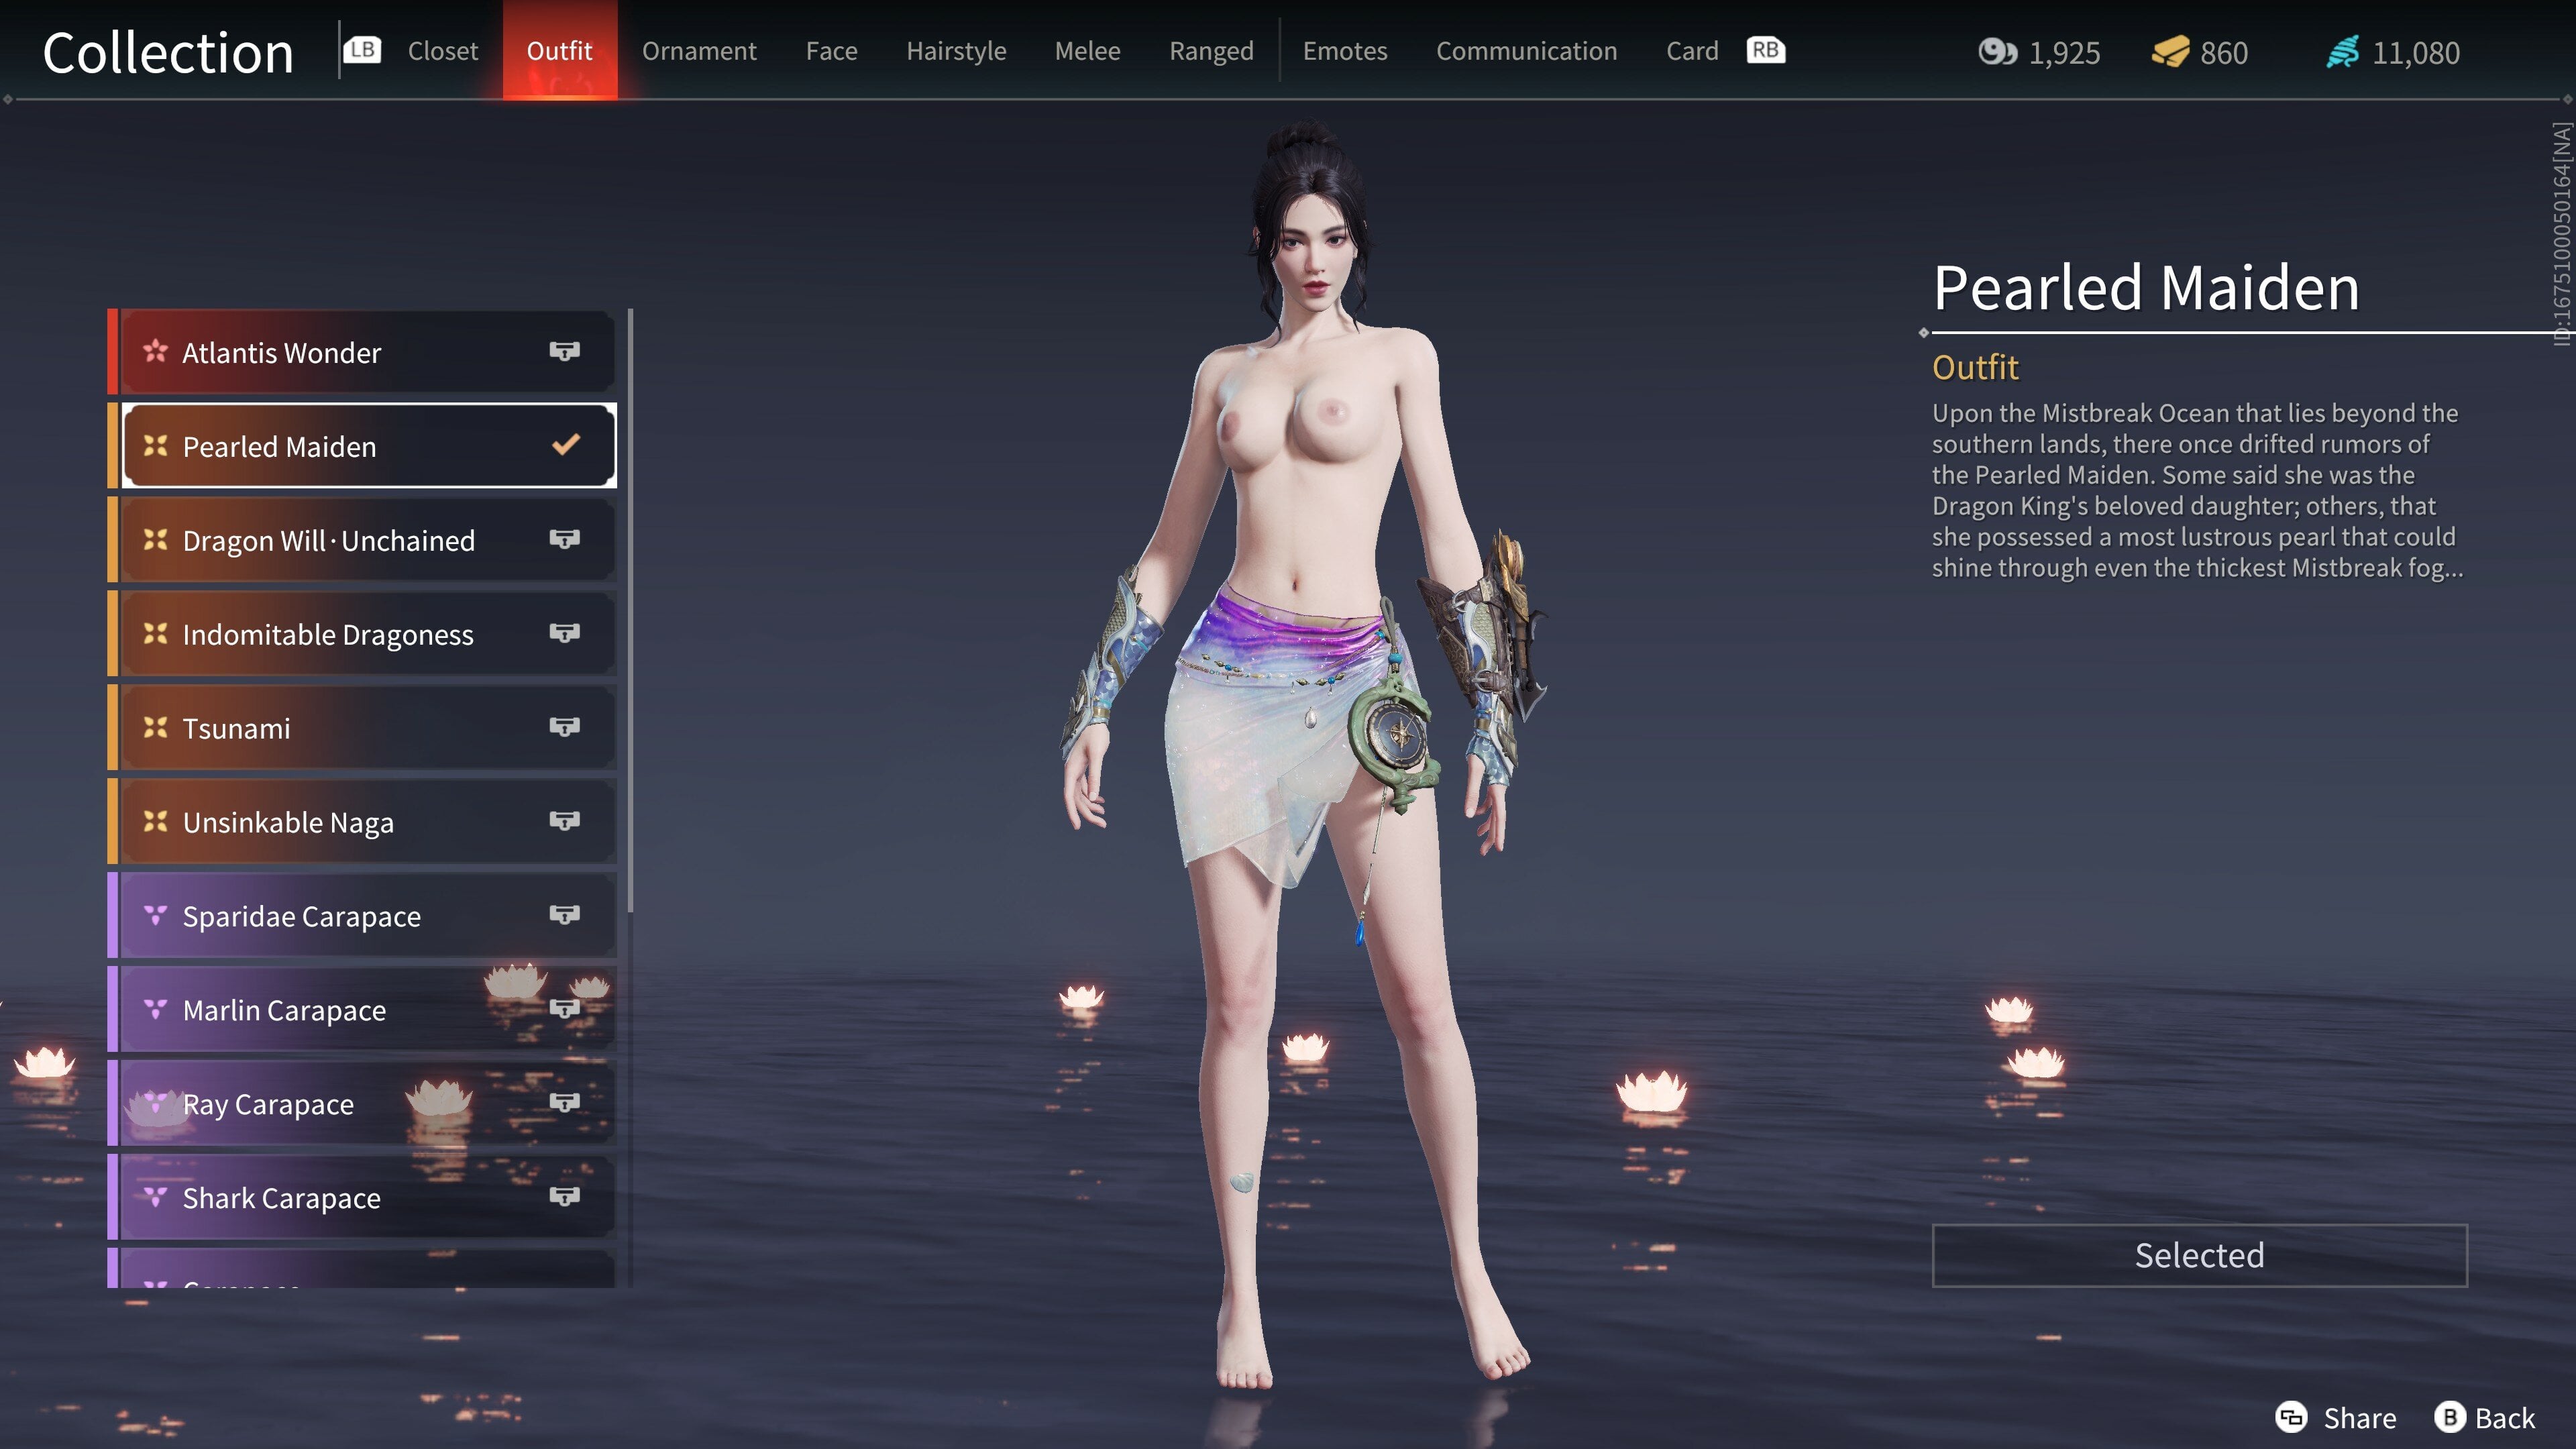Click the checkmark on Pearled Maiden
Viewport: 2576px width, 1449px height.
pos(565,446)
